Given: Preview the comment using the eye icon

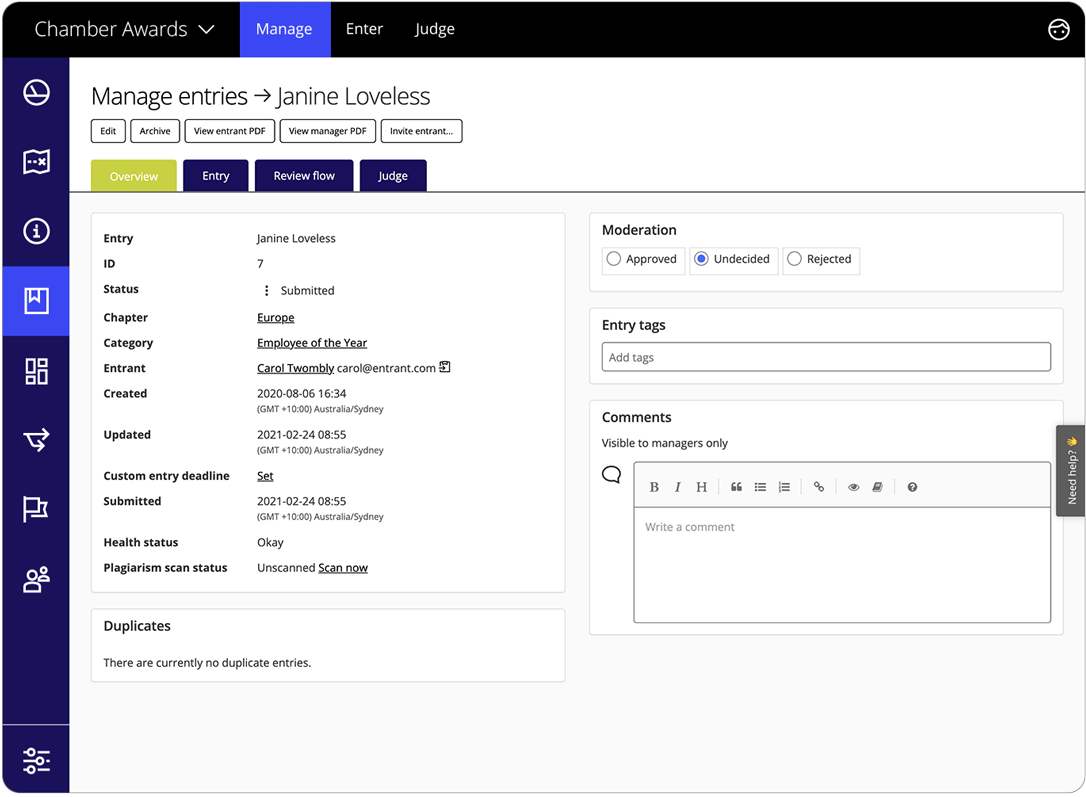Looking at the screenshot, I should pyautogui.click(x=853, y=487).
